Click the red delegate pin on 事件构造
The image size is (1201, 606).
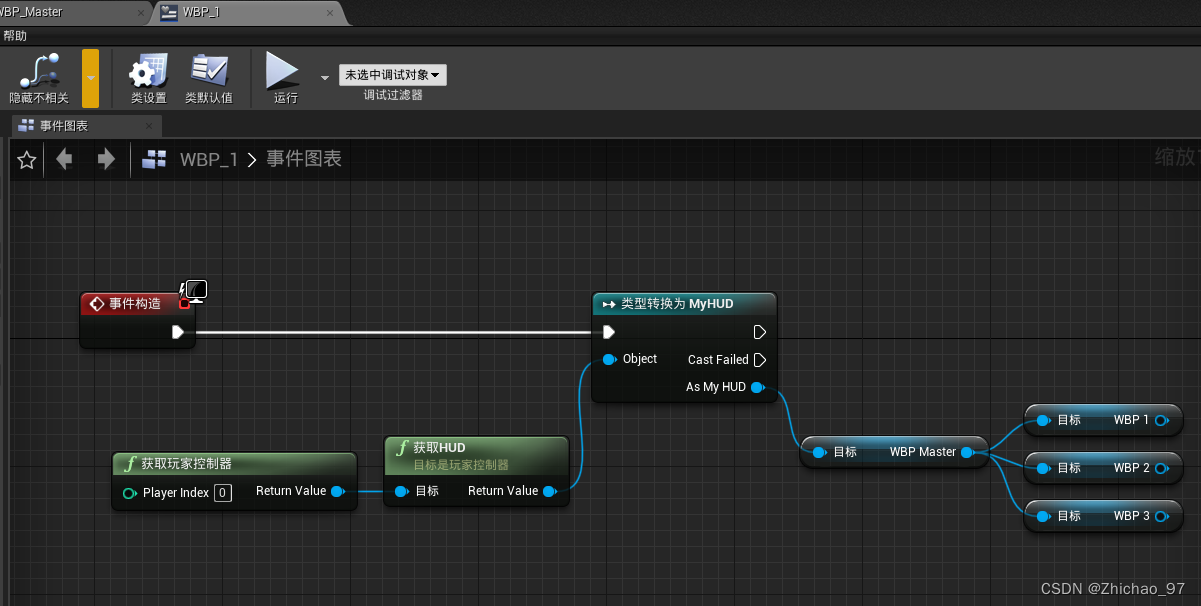tap(184, 303)
